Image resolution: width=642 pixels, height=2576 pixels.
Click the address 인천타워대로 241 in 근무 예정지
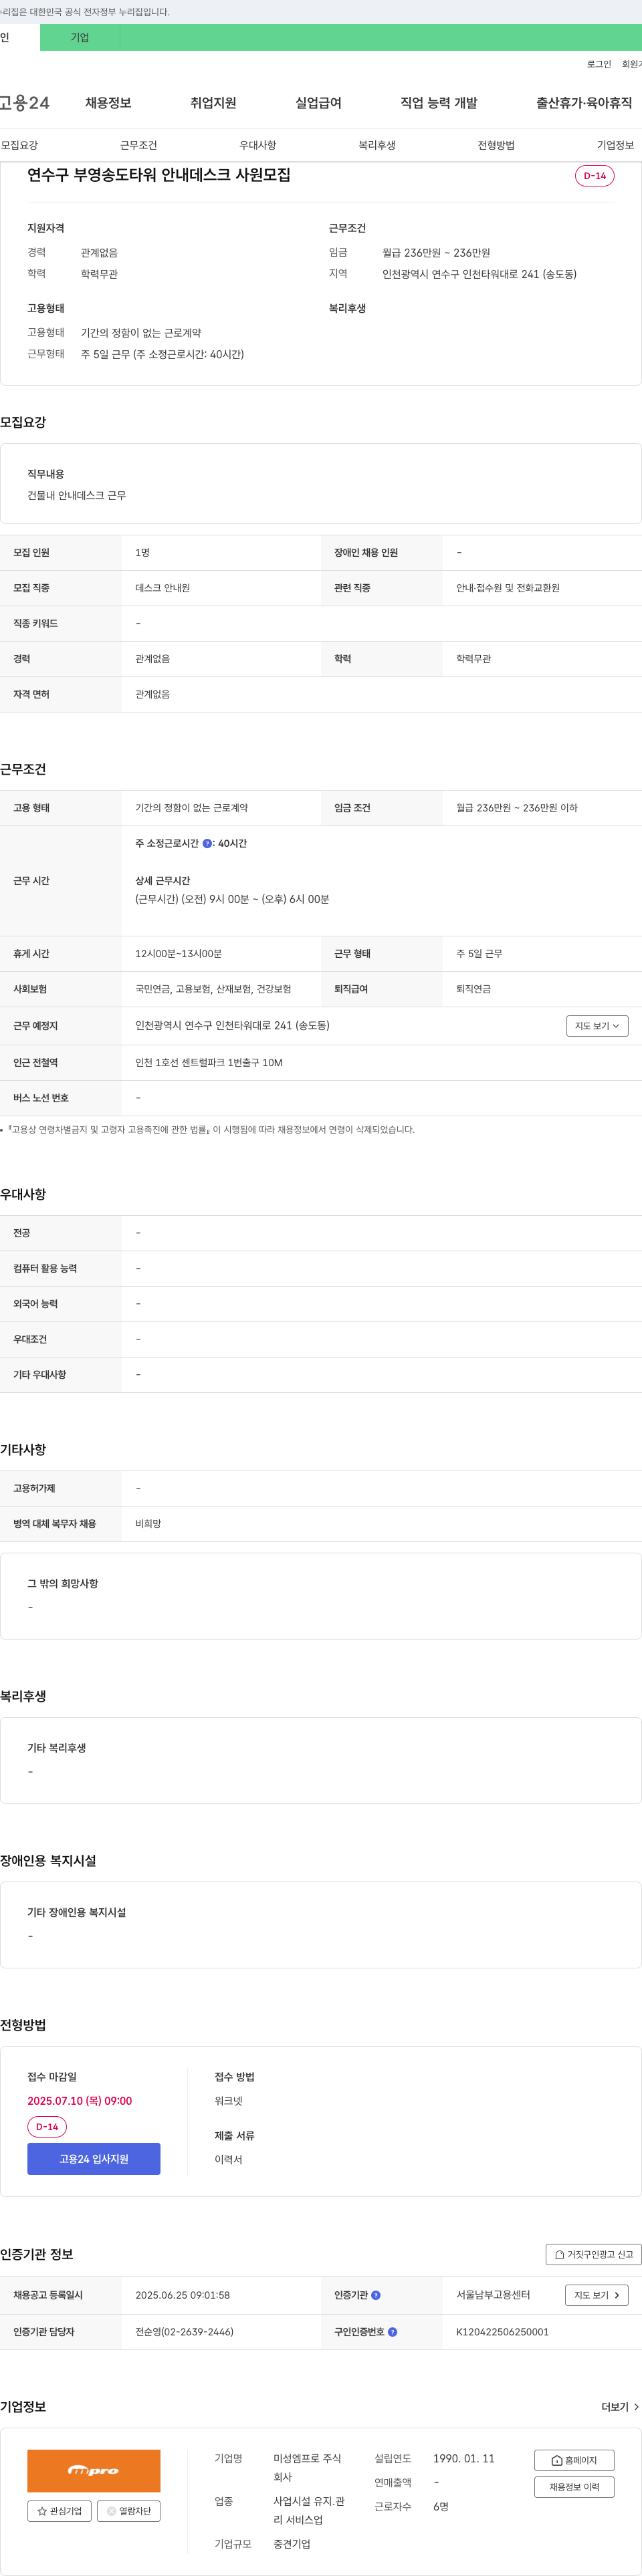(232, 1026)
